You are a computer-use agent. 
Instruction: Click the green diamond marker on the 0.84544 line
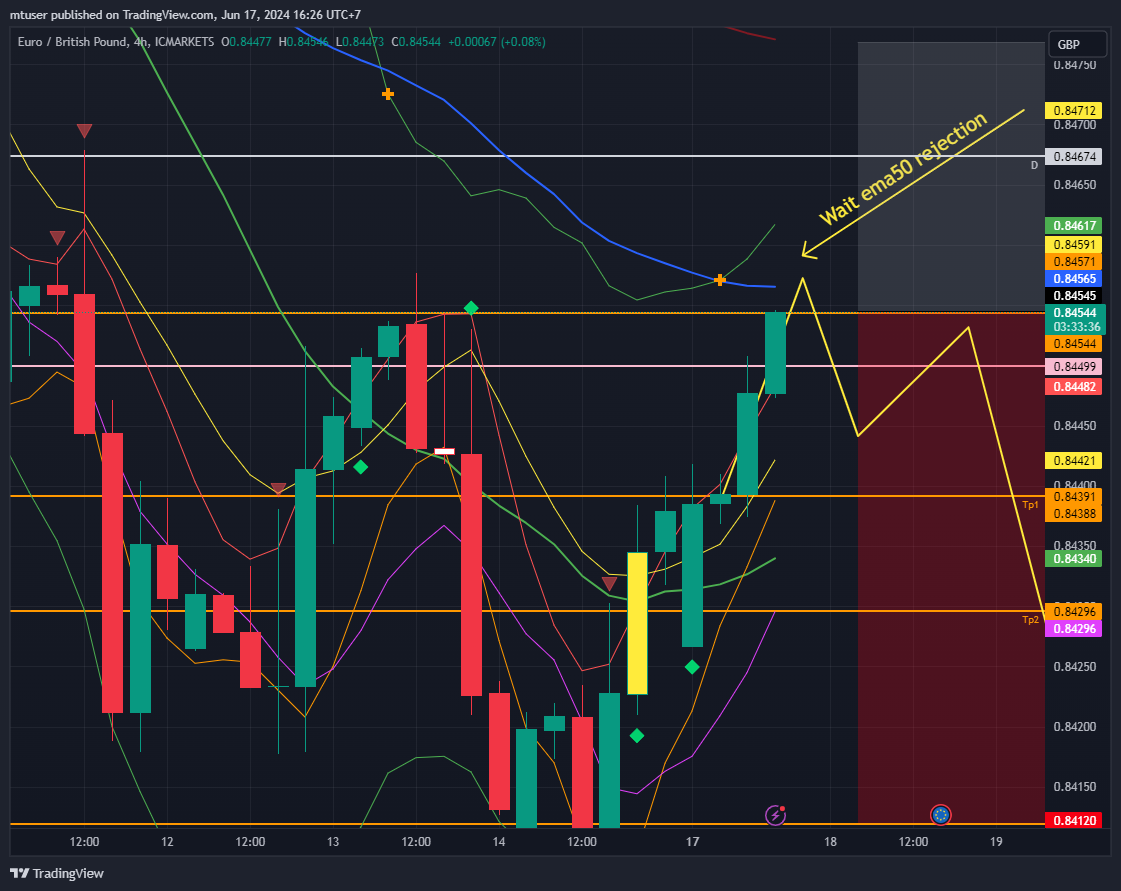(x=471, y=307)
